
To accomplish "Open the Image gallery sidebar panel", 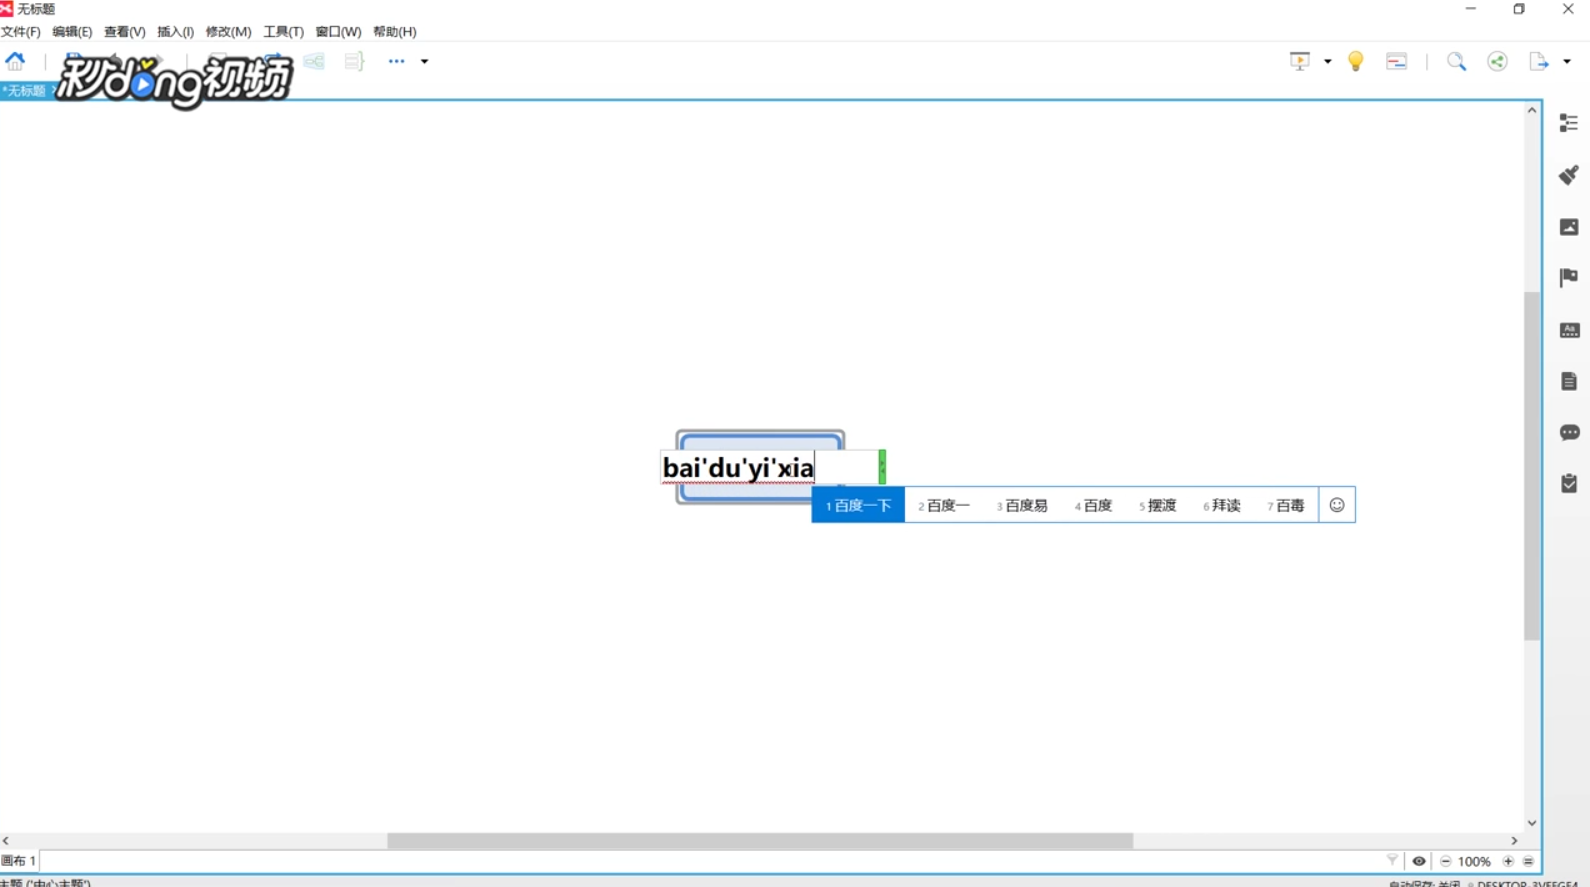I will pyautogui.click(x=1569, y=227).
